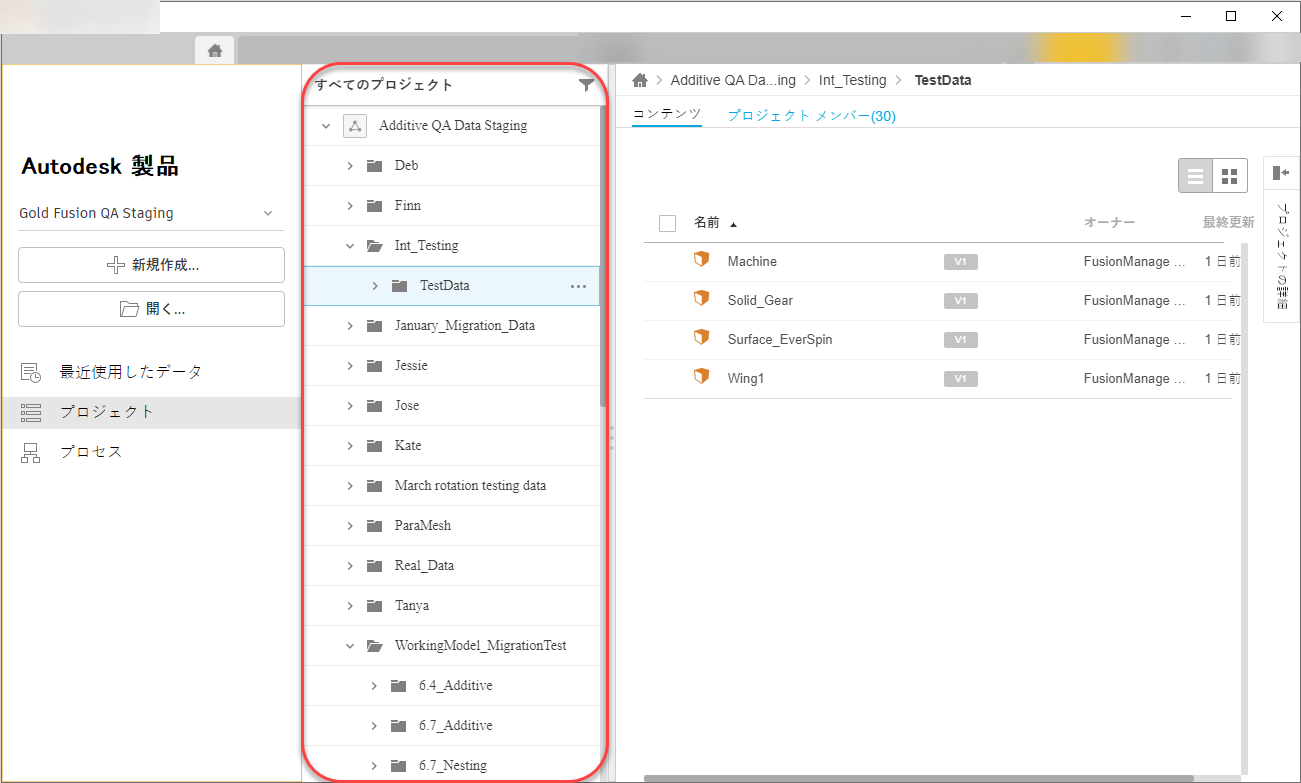
Task: Click the file list horizontal scrollbar
Action: [919, 778]
